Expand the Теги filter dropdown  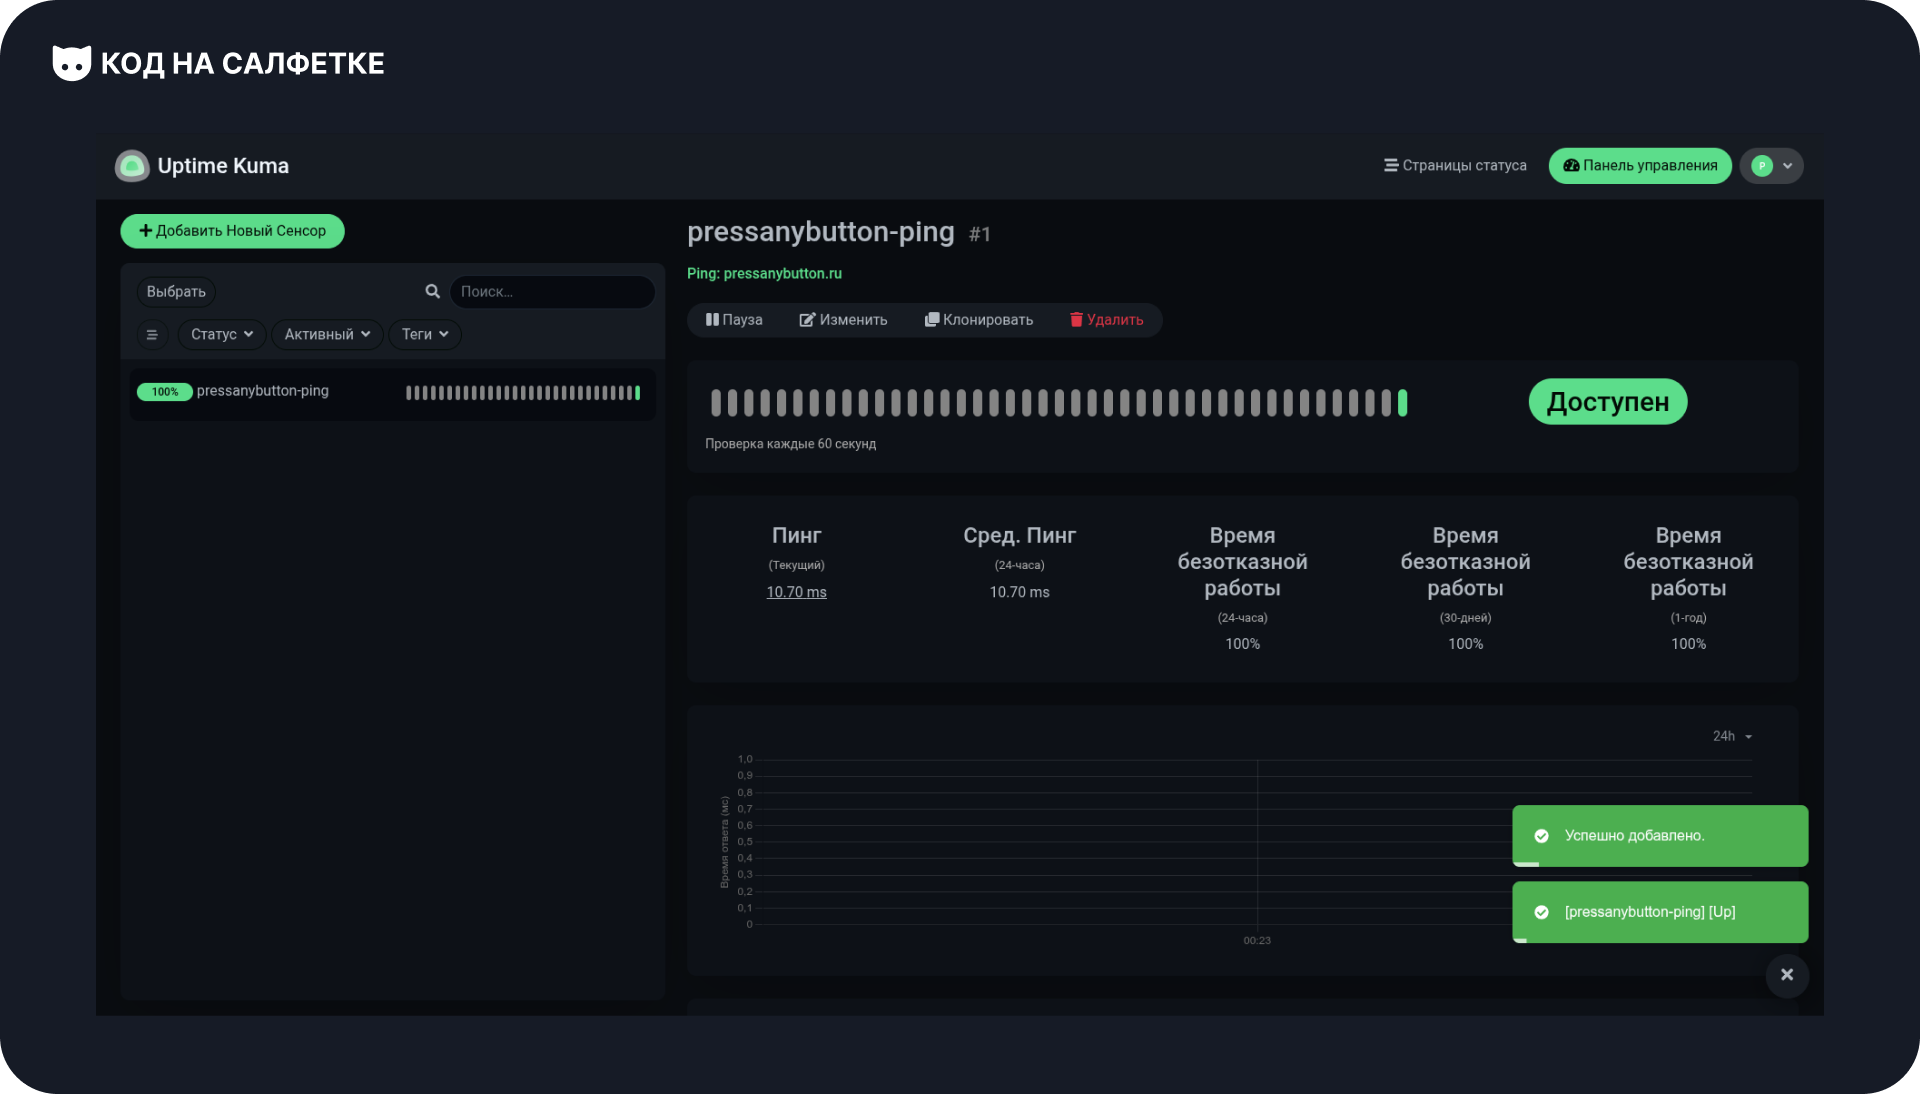click(425, 334)
